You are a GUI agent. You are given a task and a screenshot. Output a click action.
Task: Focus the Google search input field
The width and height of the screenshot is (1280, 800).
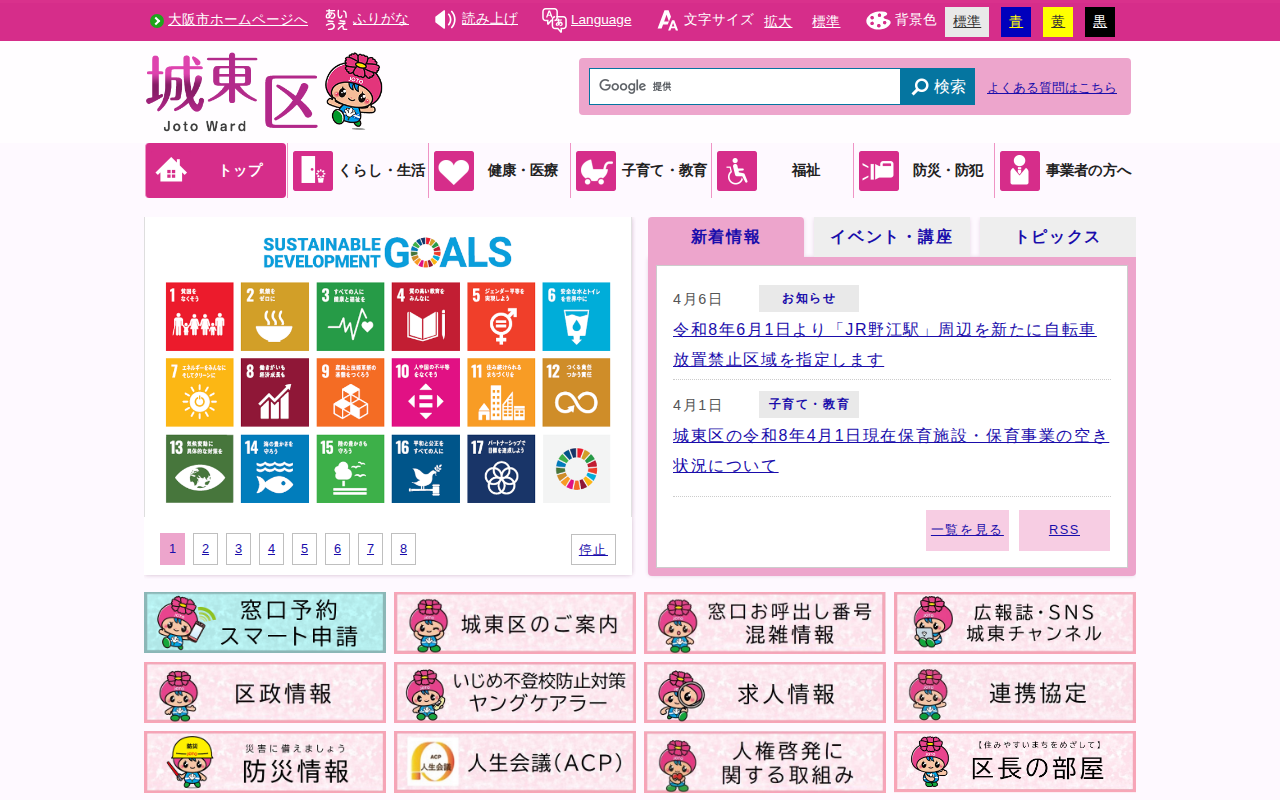click(x=745, y=86)
